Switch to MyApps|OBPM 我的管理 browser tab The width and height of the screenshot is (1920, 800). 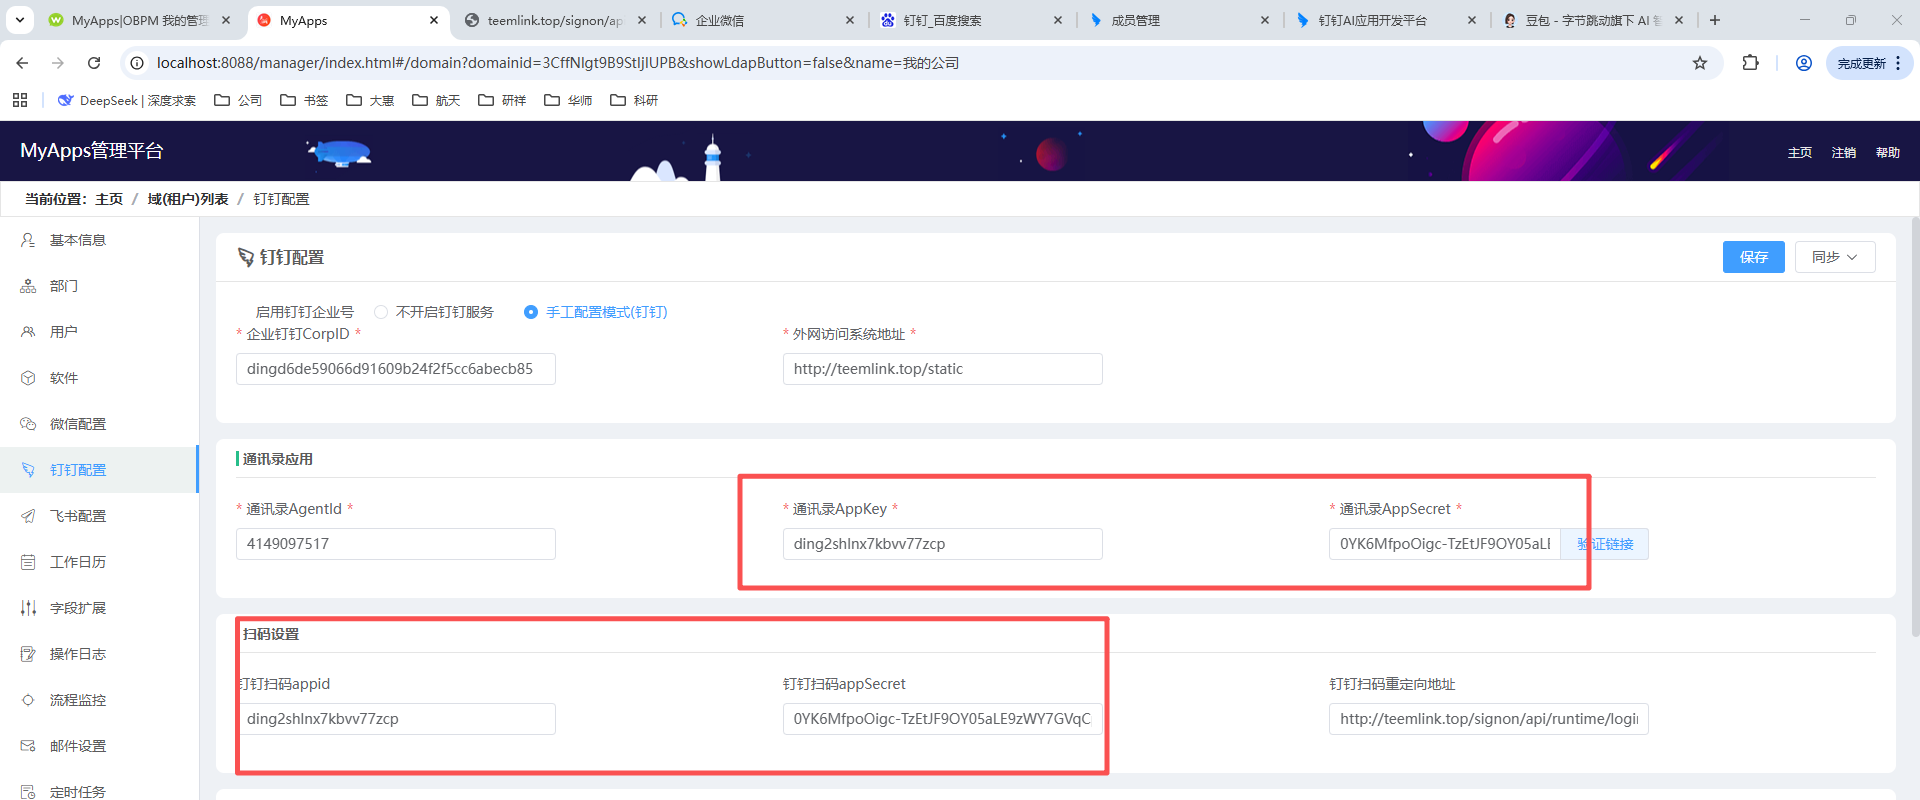pos(139,20)
